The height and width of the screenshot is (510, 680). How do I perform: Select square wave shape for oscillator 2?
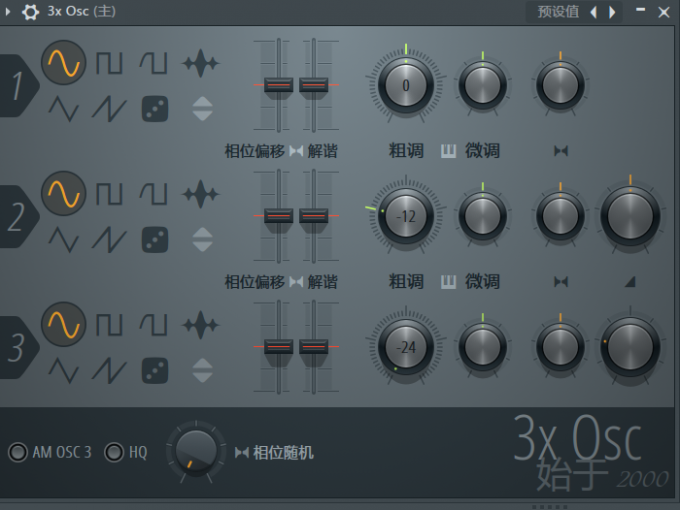point(109,194)
